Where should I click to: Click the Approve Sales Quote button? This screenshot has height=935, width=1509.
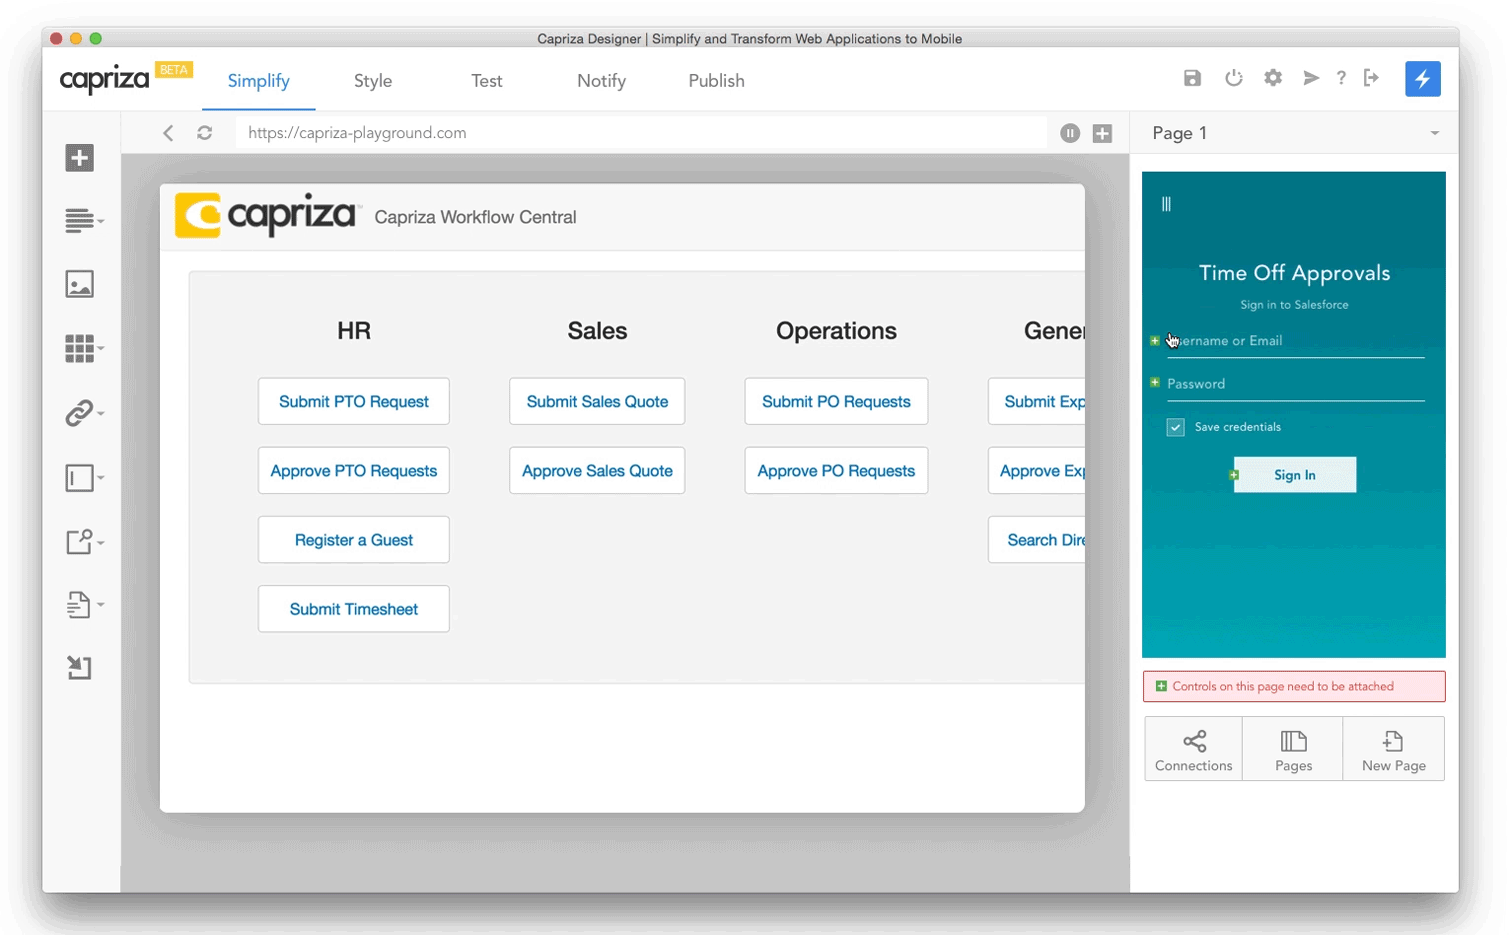pyautogui.click(x=597, y=470)
